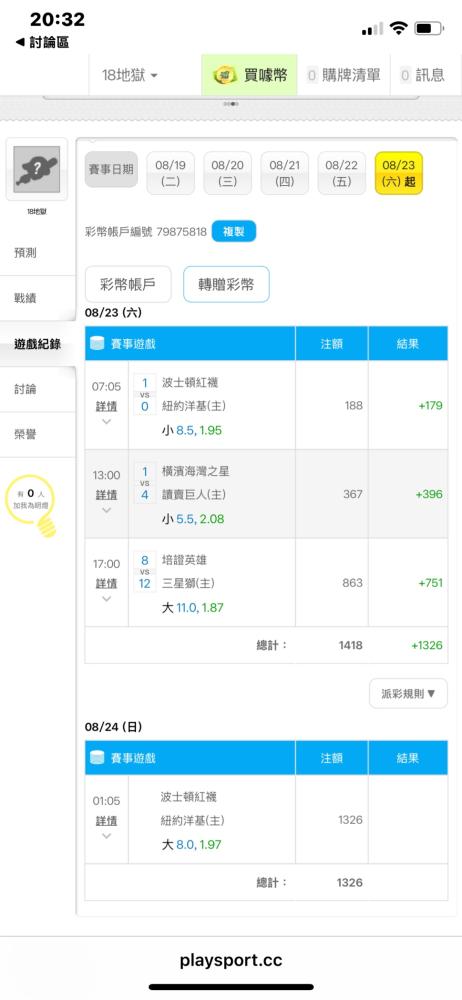Viewport: 462px width, 1000px height.
Task: Select the 08/19 (二) date tab
Action: coord(170,173)
